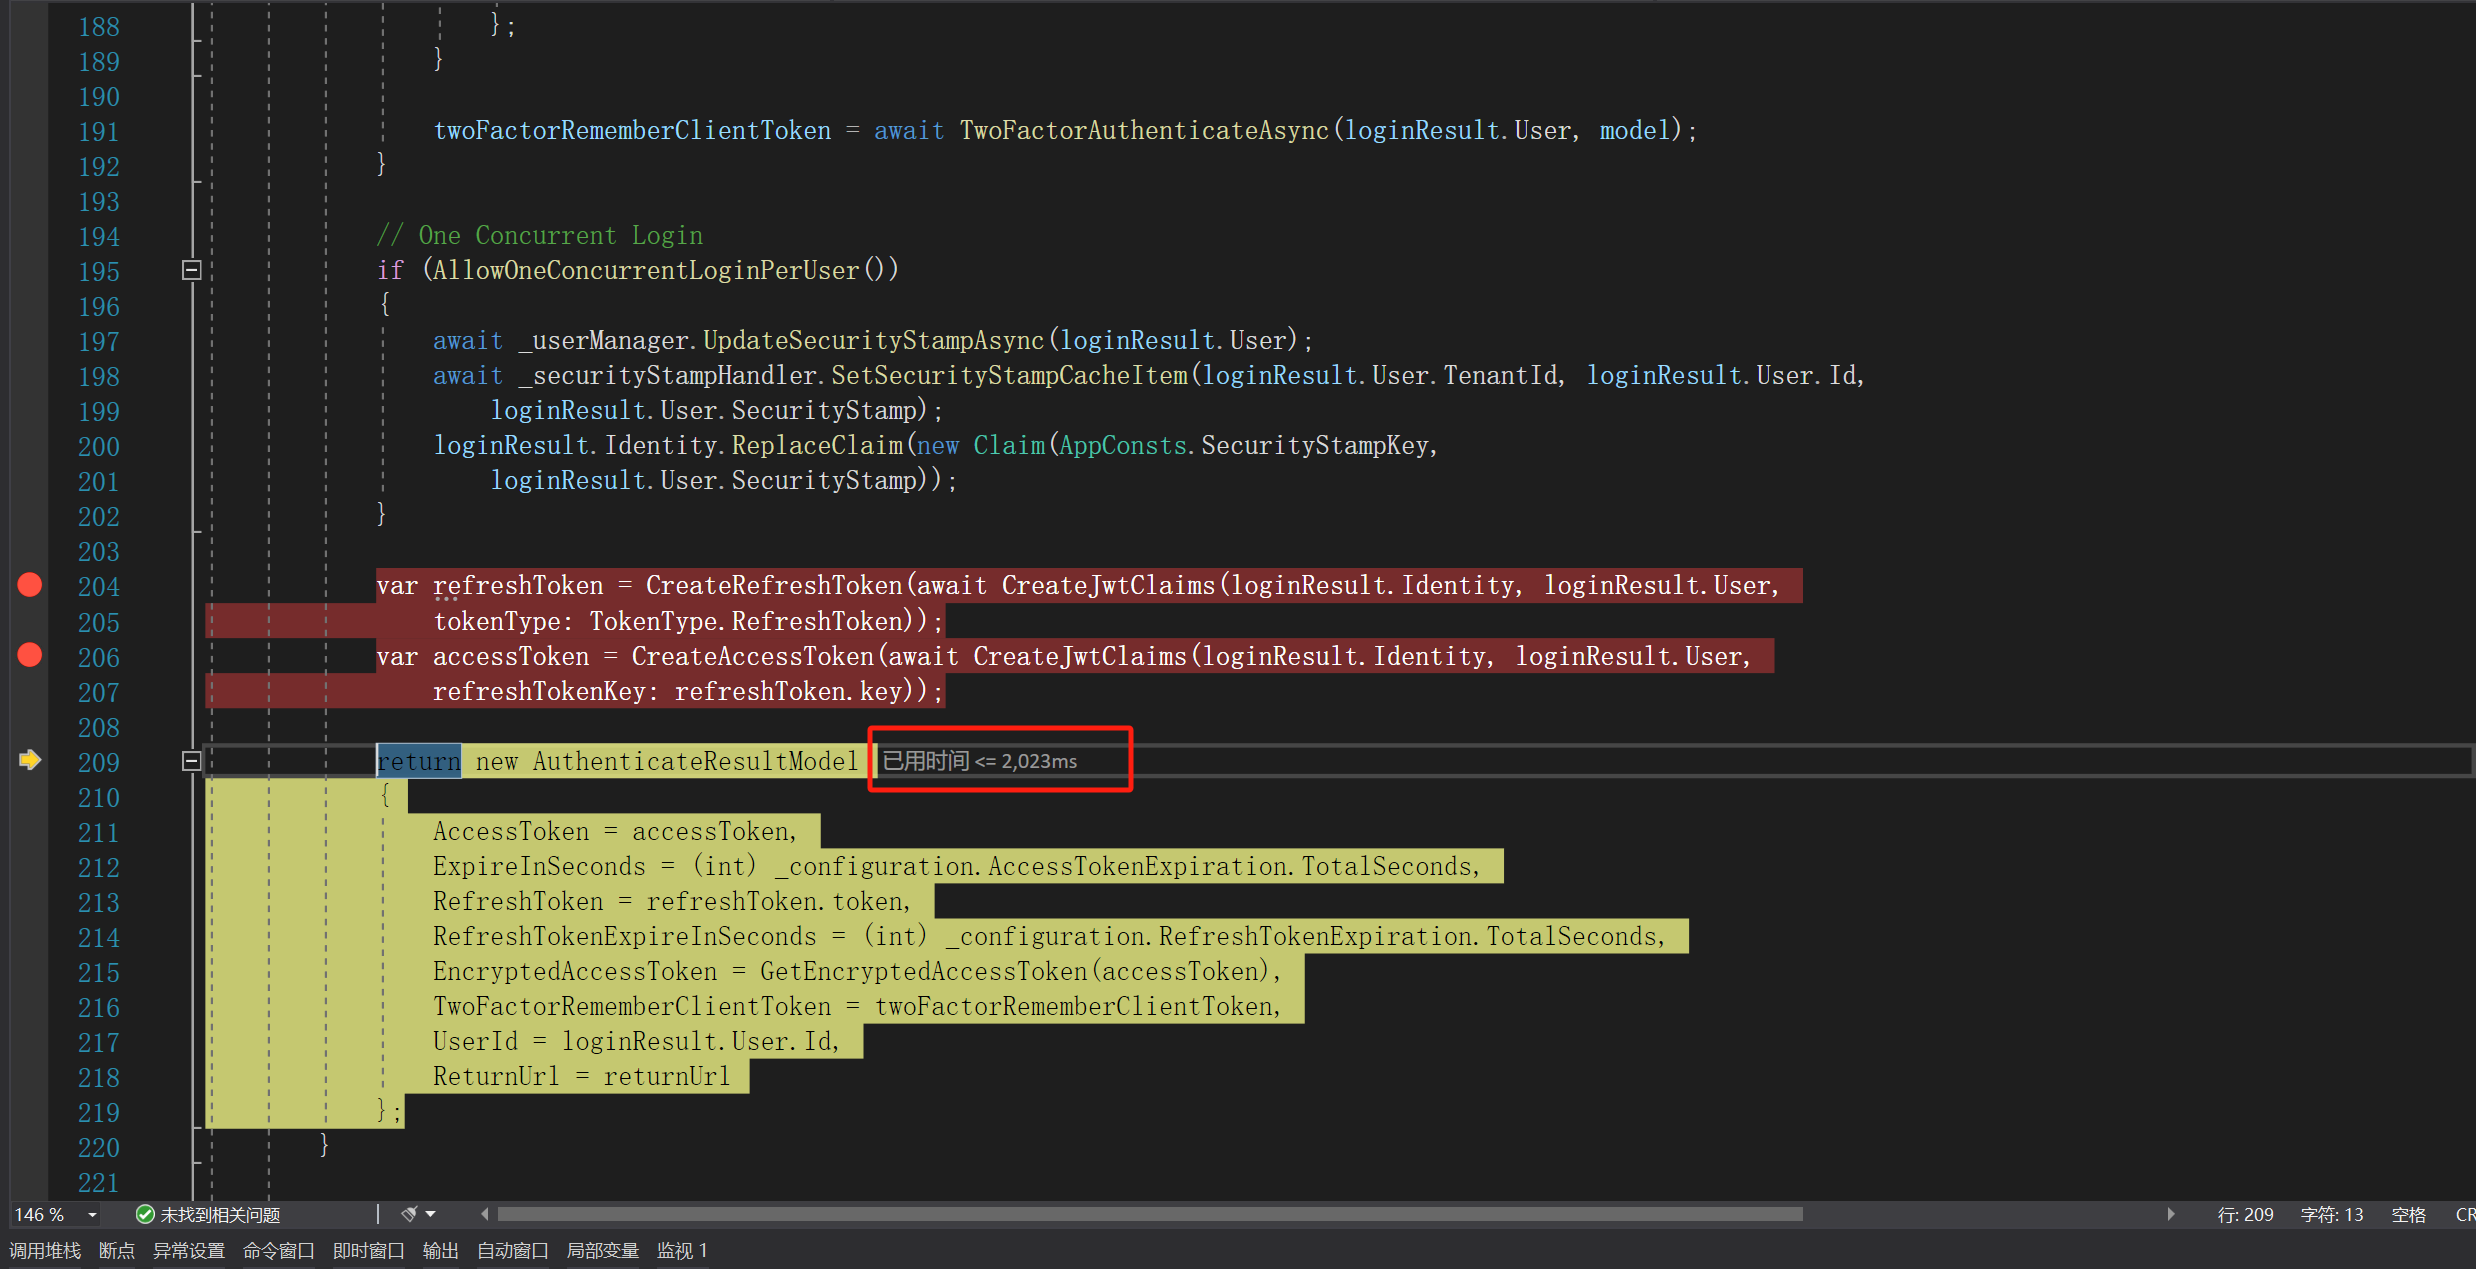
Task: Click the horizontal scrollbar thumb
Action: [1150, 1214]
